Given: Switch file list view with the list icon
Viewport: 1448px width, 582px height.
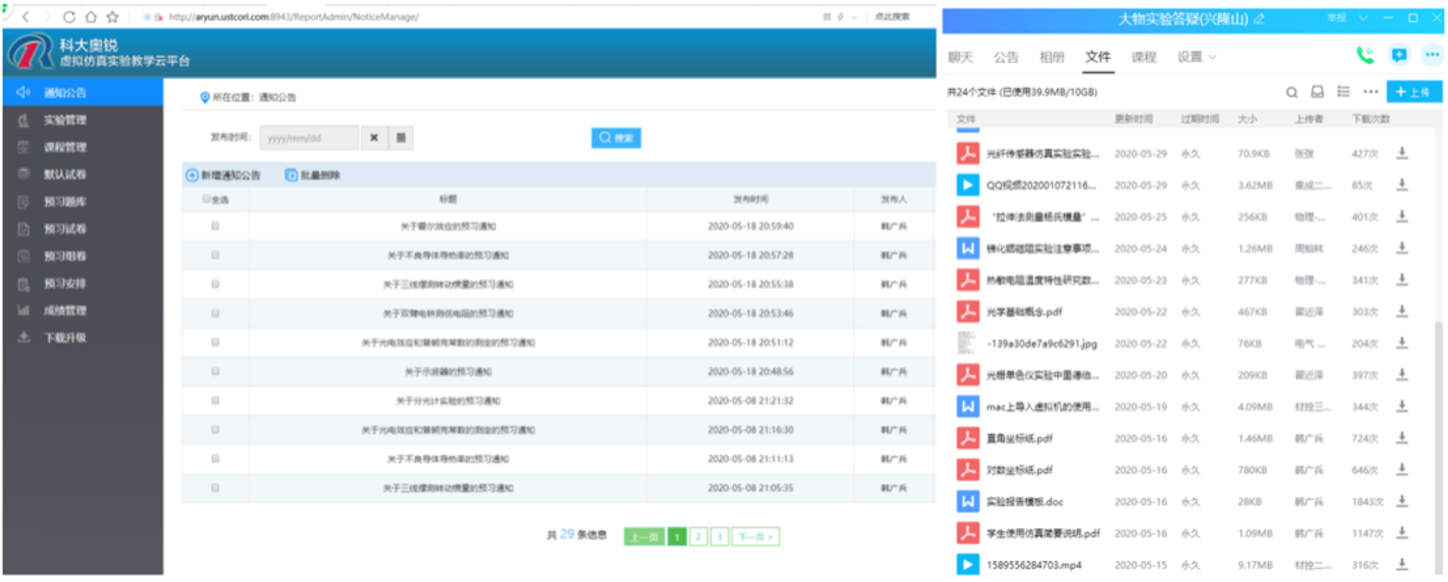Looking at the screenshot, I should point(1343,92).
